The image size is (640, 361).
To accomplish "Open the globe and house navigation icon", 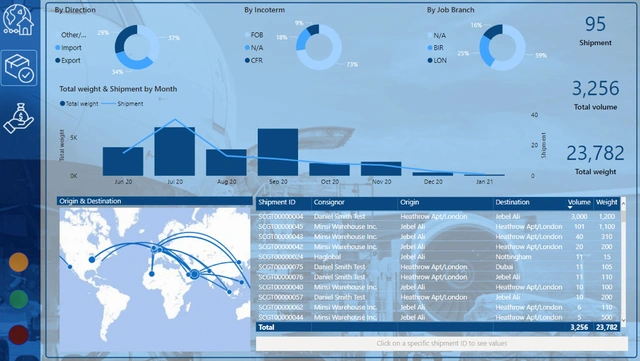I will [18, 20].
